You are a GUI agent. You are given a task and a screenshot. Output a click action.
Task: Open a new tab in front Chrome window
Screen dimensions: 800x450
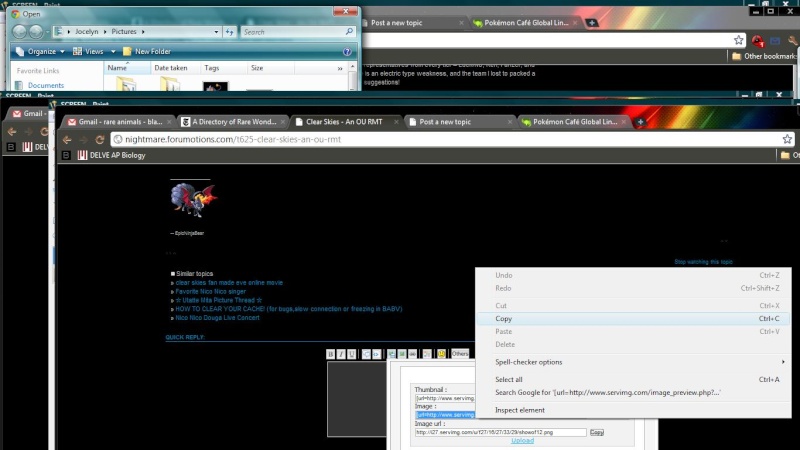(x=640, y=122)
